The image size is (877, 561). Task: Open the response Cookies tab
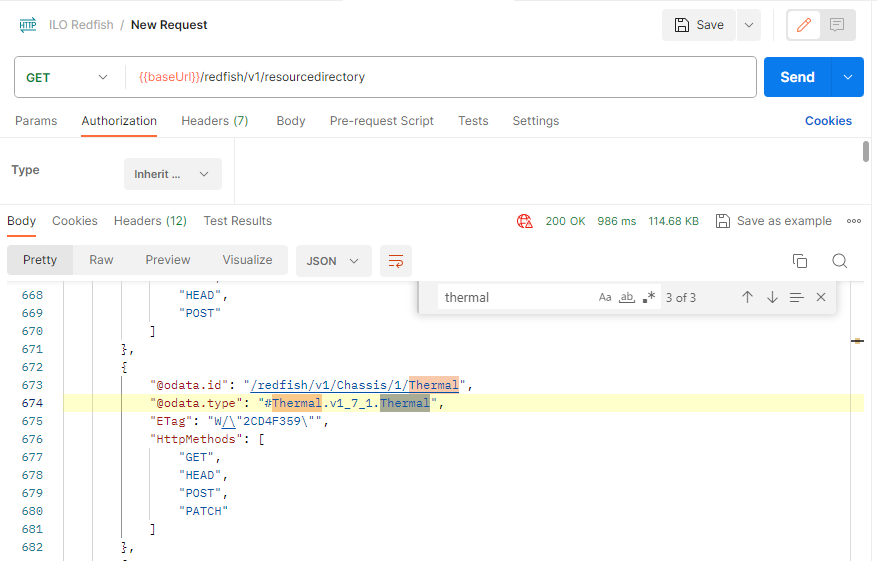(75, 221)
